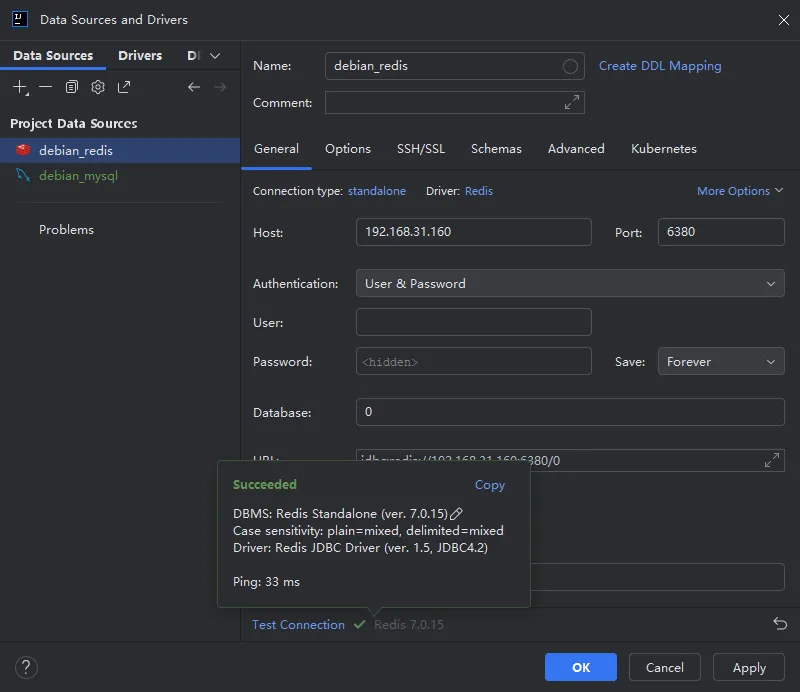The height and width of the screenshot is (692, 800).
Task: Show hidden tabs with the chevron dropdown
Action: point(215,56)
